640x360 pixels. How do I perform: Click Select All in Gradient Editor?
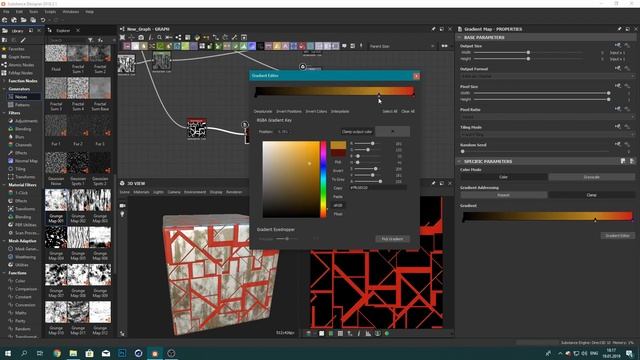(x=390, y=111)
